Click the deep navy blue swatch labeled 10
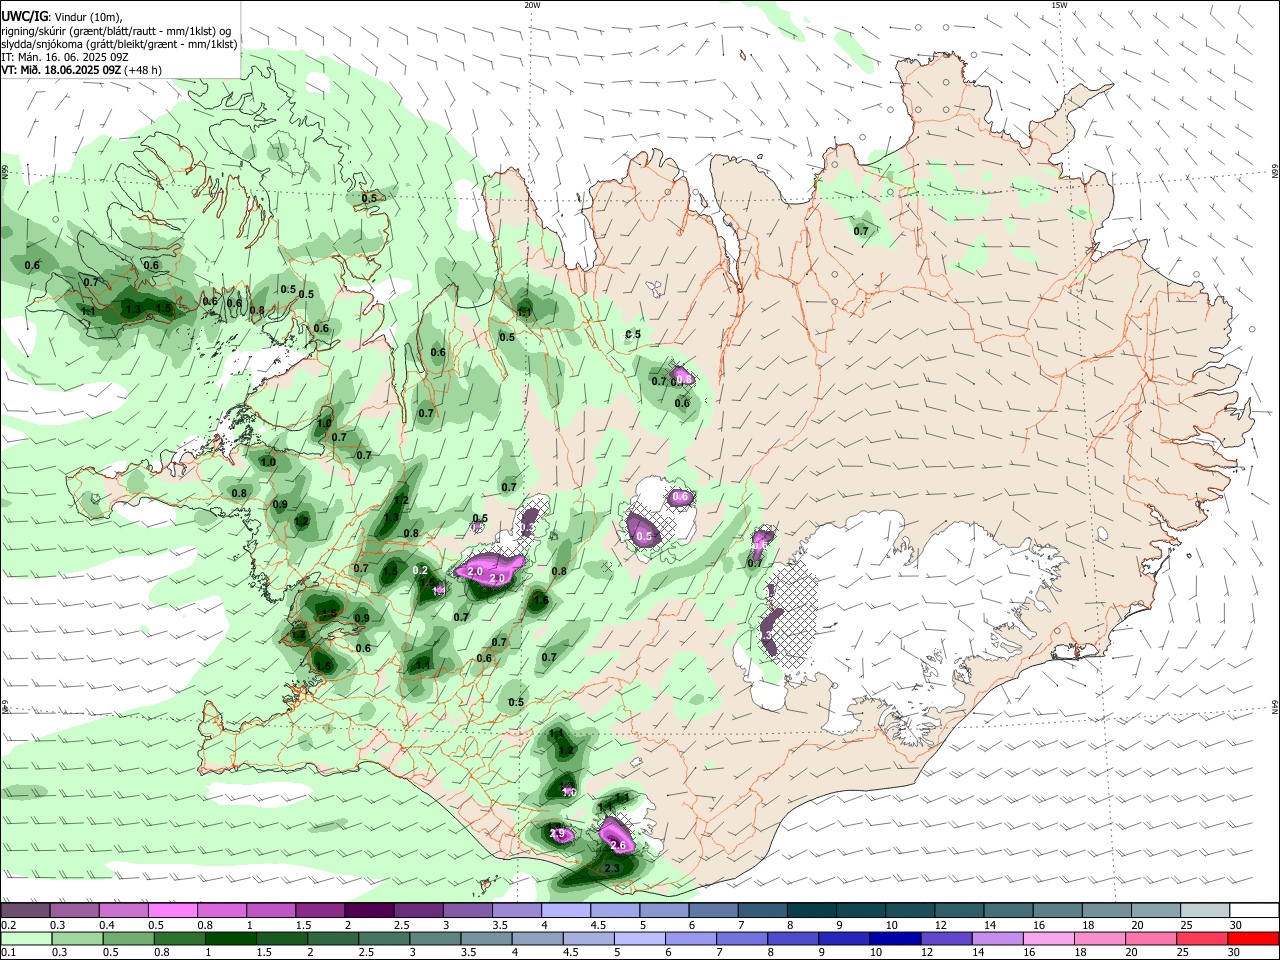1280x960 pixels. [894, 938]
